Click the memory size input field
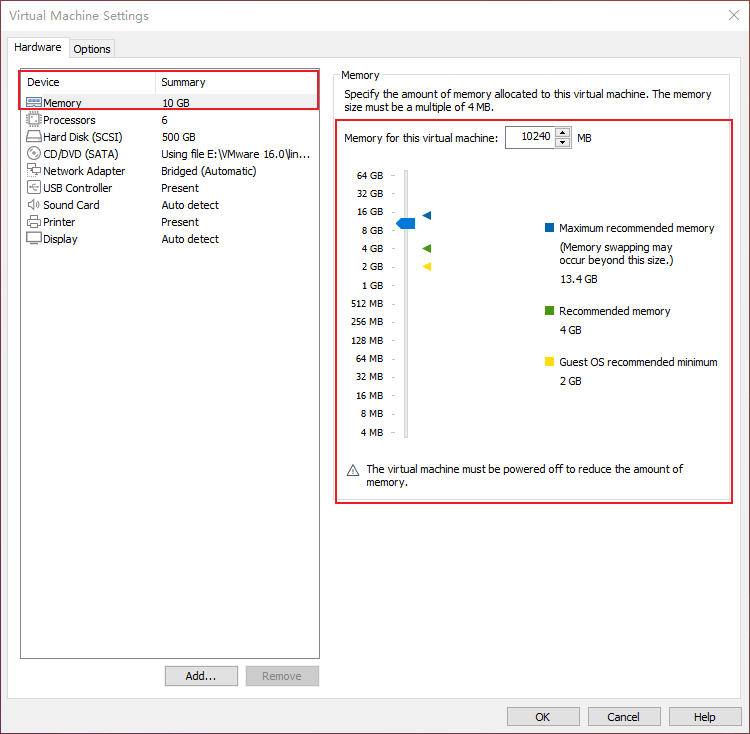This screenshot has height=734, width=750. [529, 138]
